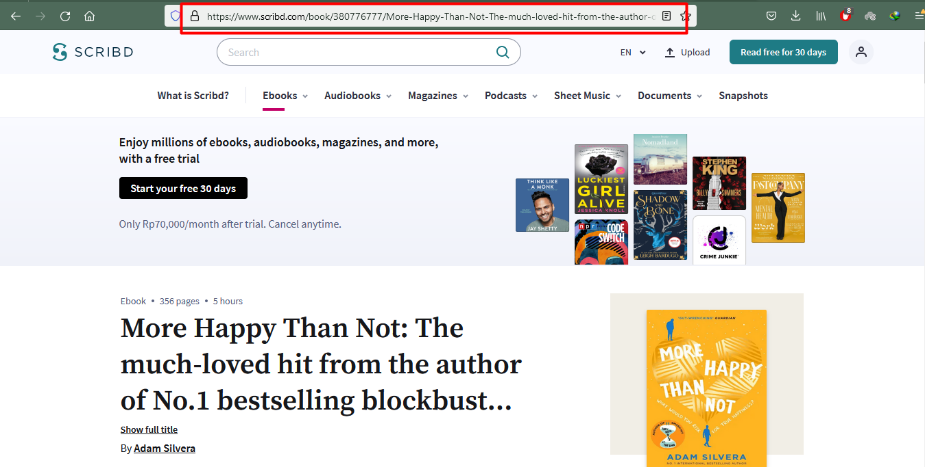Click the Stephen King book cover
The width and height of the screenshot is (925, 467).
tap(719, 183)
